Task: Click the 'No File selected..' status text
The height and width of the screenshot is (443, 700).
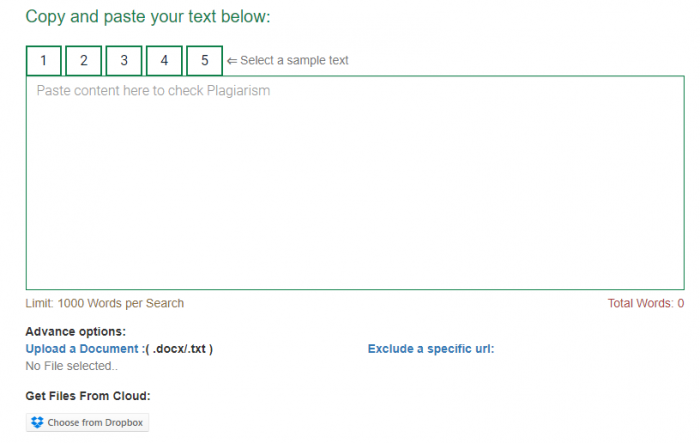Action: (71, 366)
